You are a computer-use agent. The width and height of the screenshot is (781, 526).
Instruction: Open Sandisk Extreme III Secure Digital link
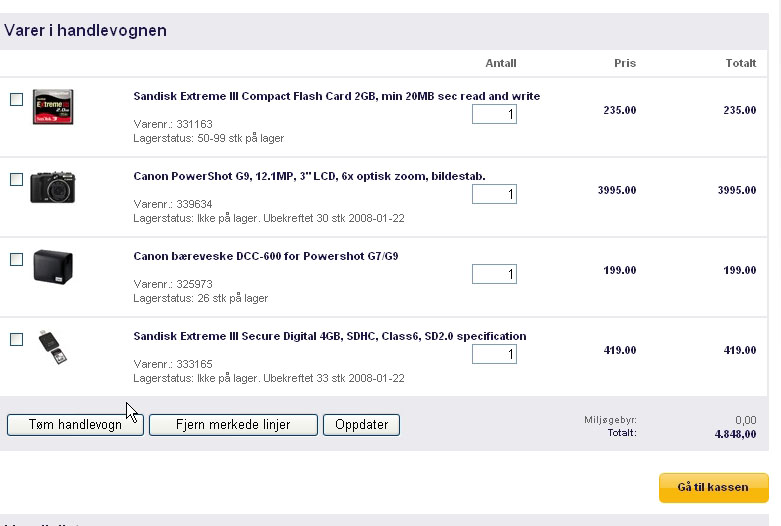coord(330,336)
